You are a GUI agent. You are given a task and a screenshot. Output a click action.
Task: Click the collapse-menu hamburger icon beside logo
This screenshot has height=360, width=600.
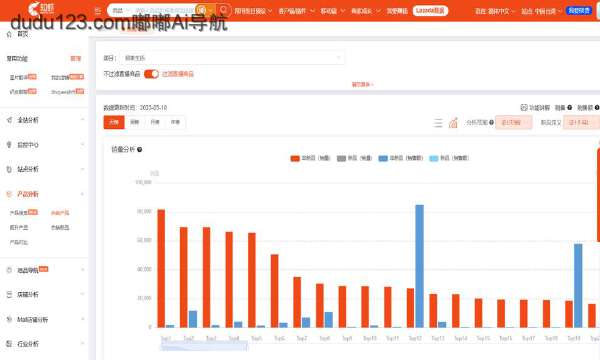click(x=98, y=11)
